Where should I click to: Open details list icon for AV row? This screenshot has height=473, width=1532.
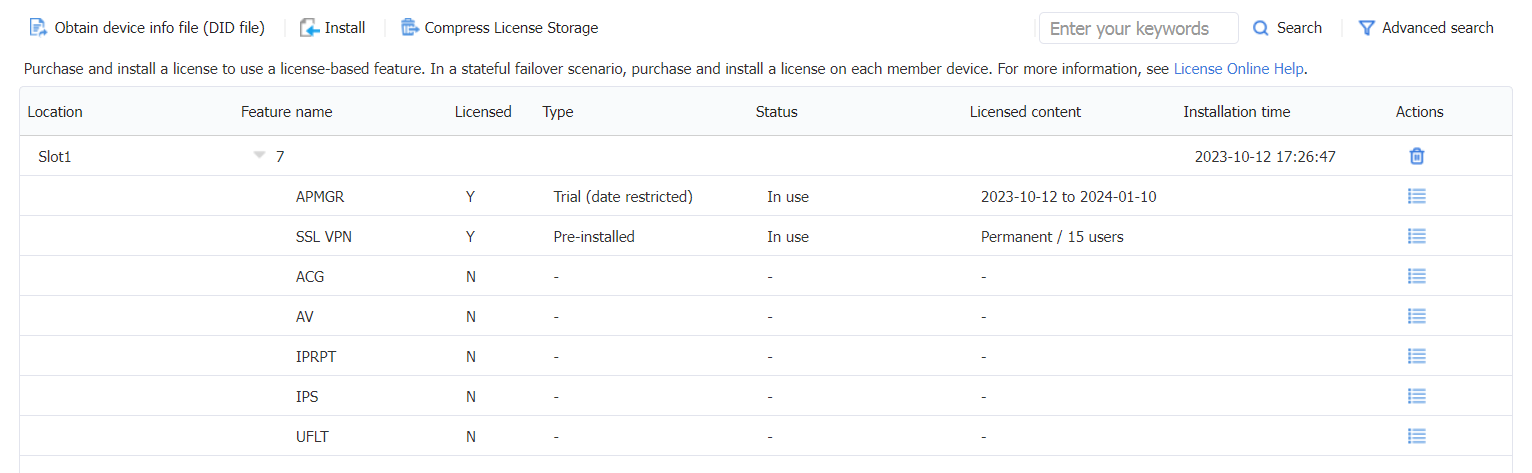click(x=1416, y=316)
